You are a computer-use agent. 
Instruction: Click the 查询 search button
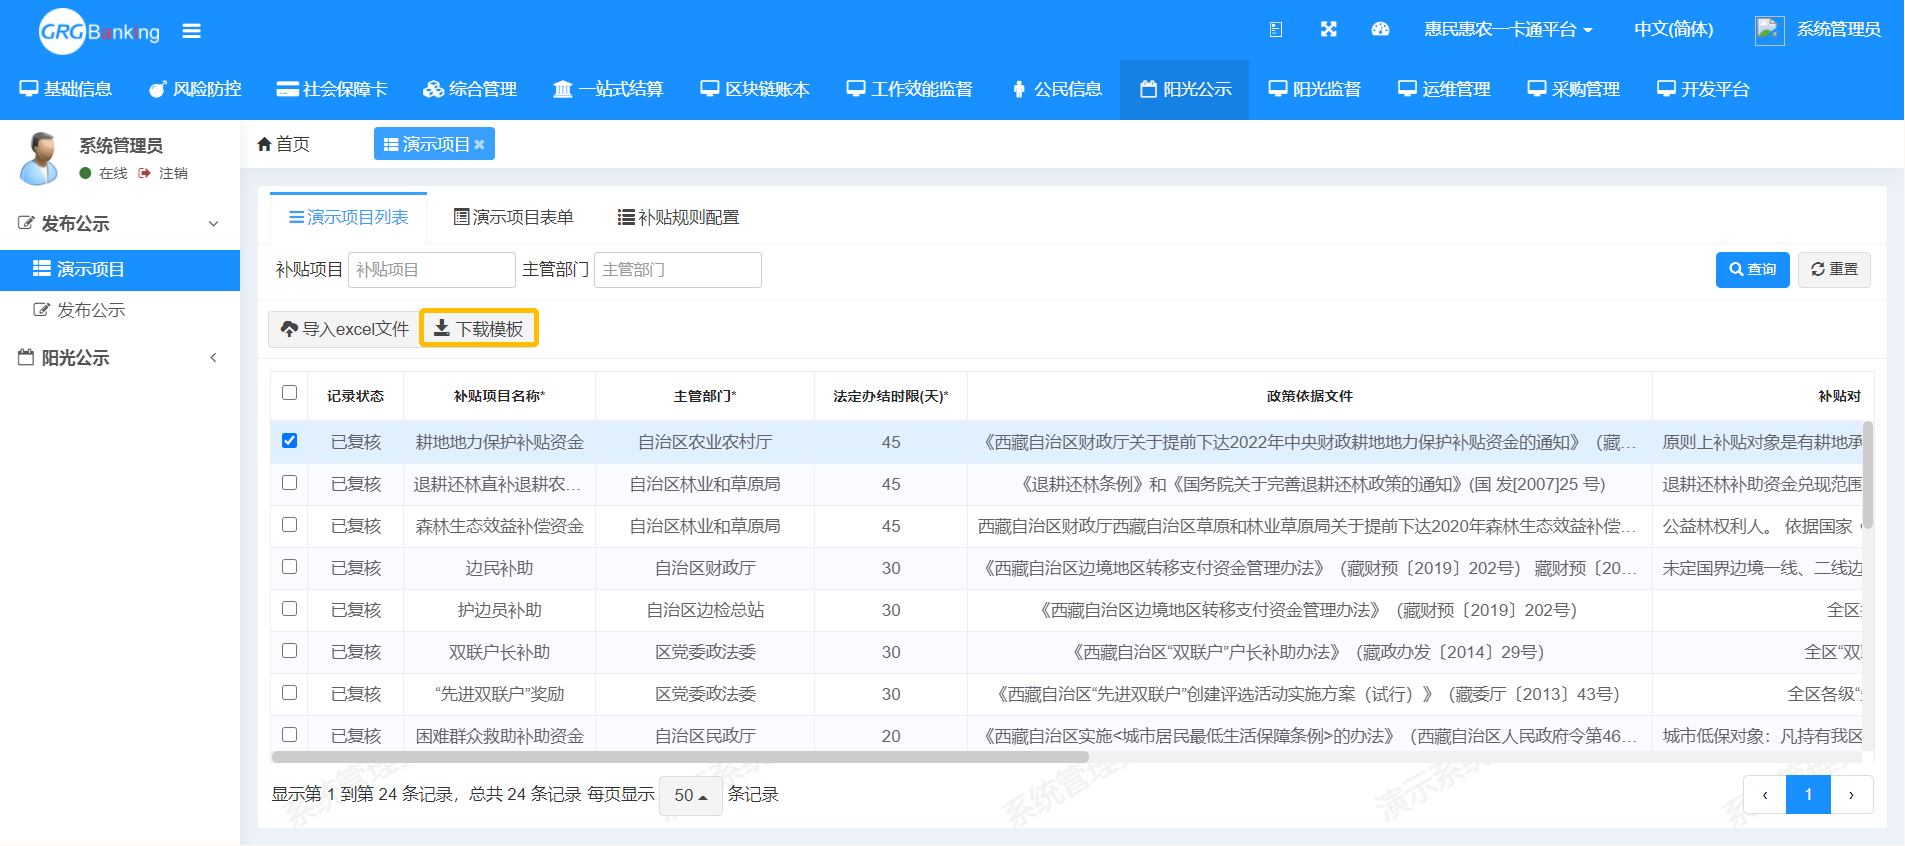(1752, 269)
